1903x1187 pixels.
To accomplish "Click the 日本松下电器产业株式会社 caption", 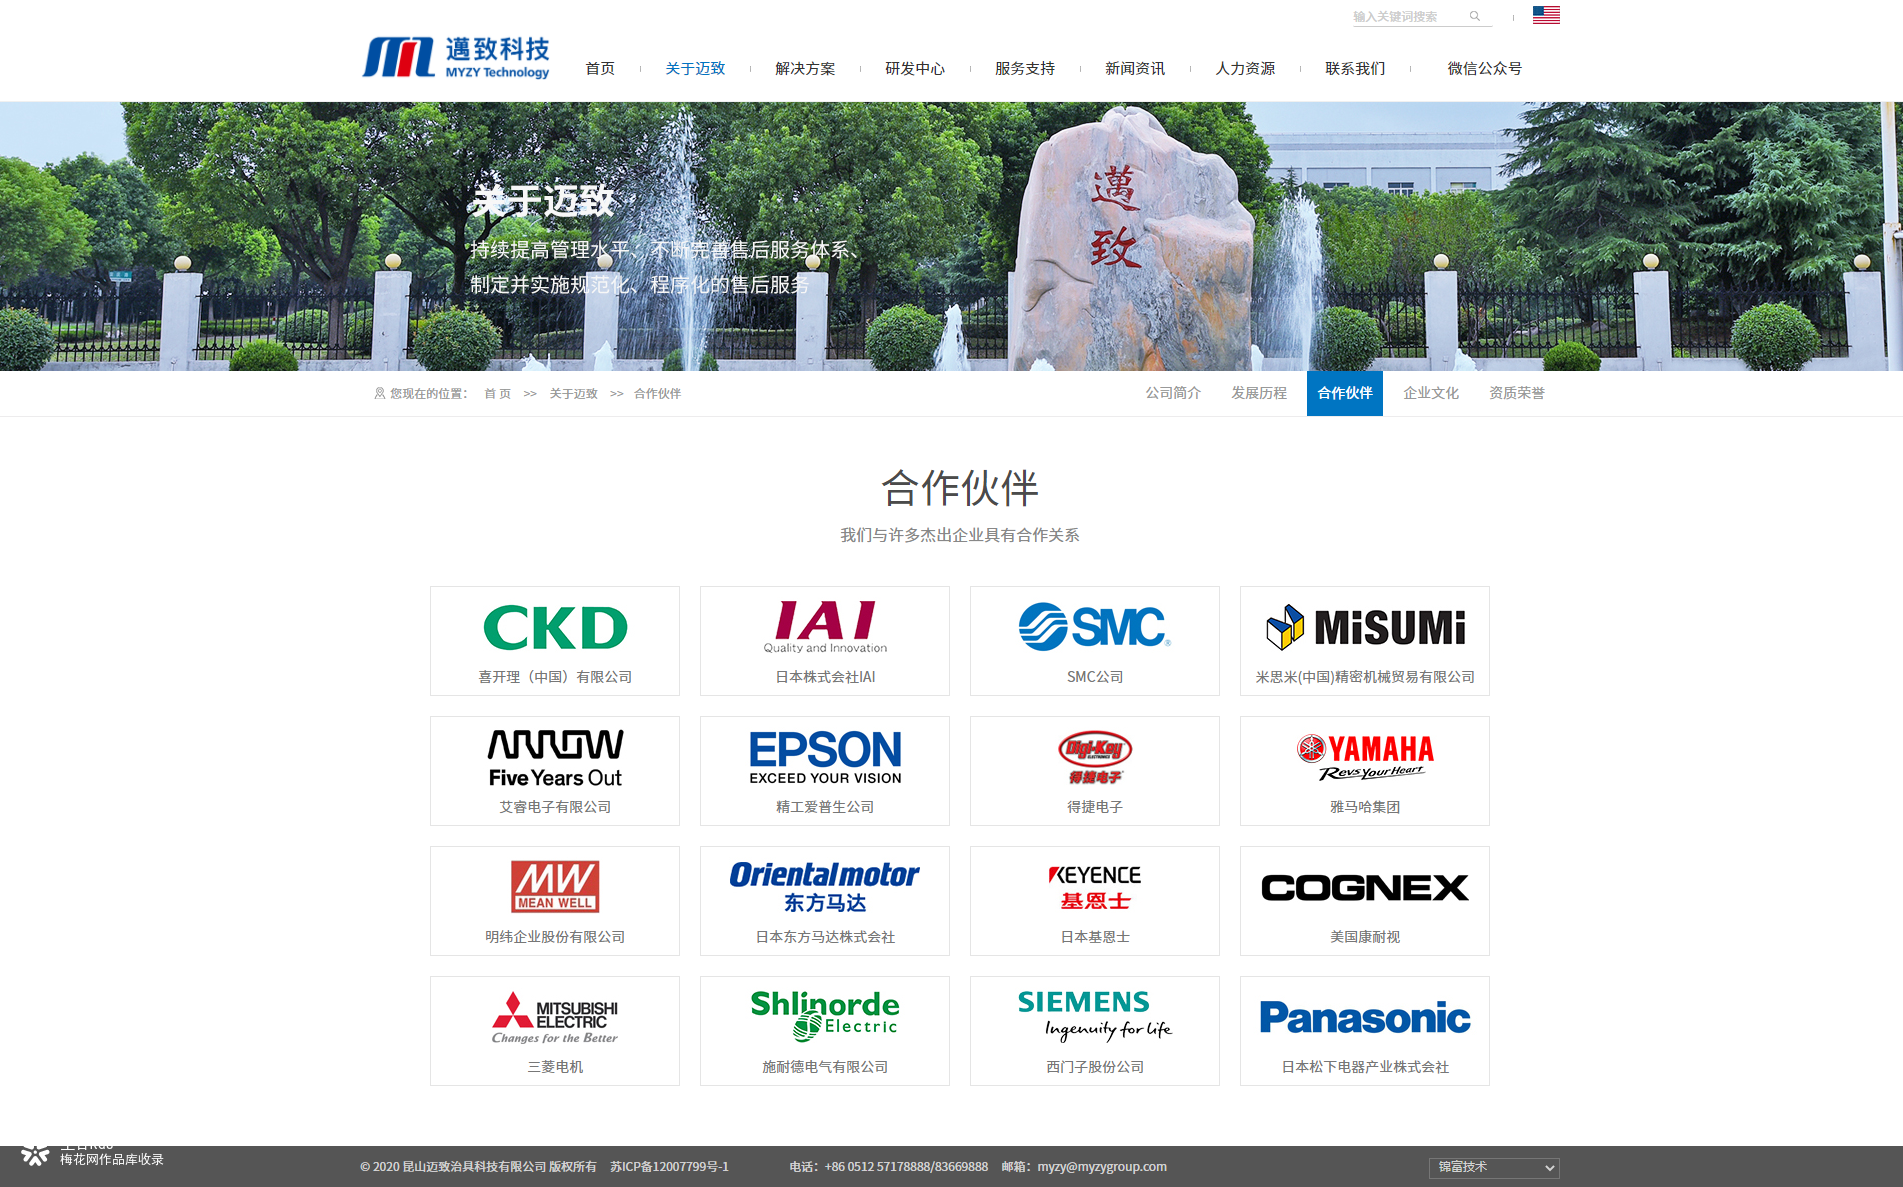I will pyautogui.click(x=1365, y=1067).
